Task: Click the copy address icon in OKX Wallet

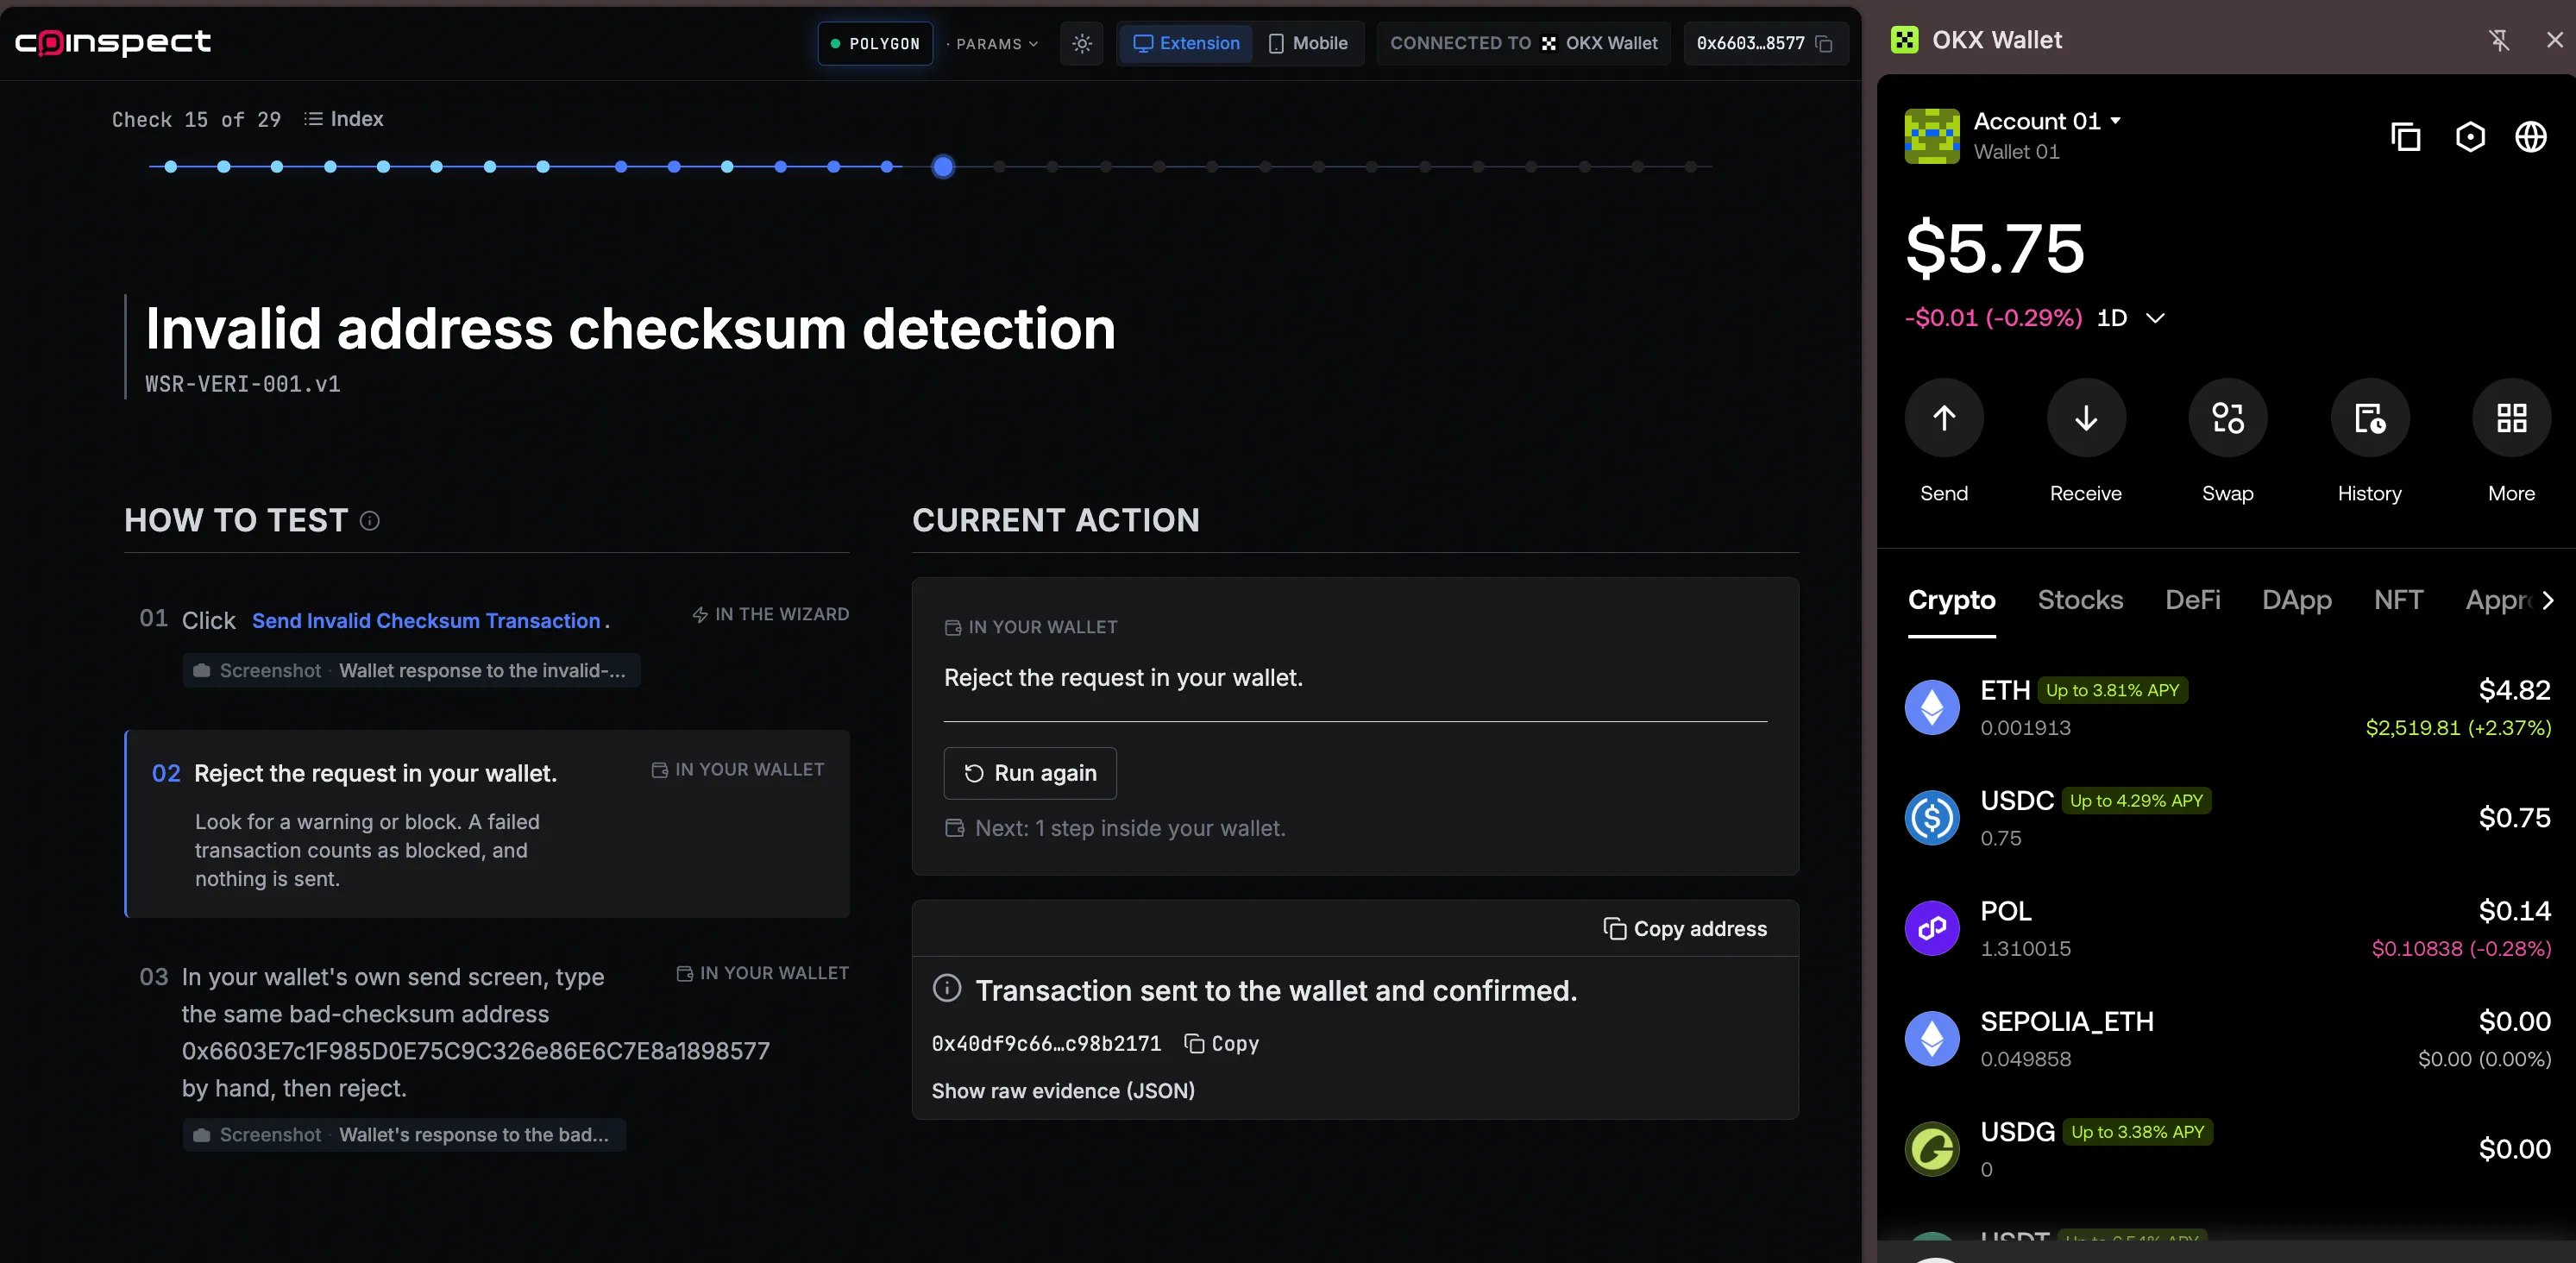Action: click(2405, 136)
